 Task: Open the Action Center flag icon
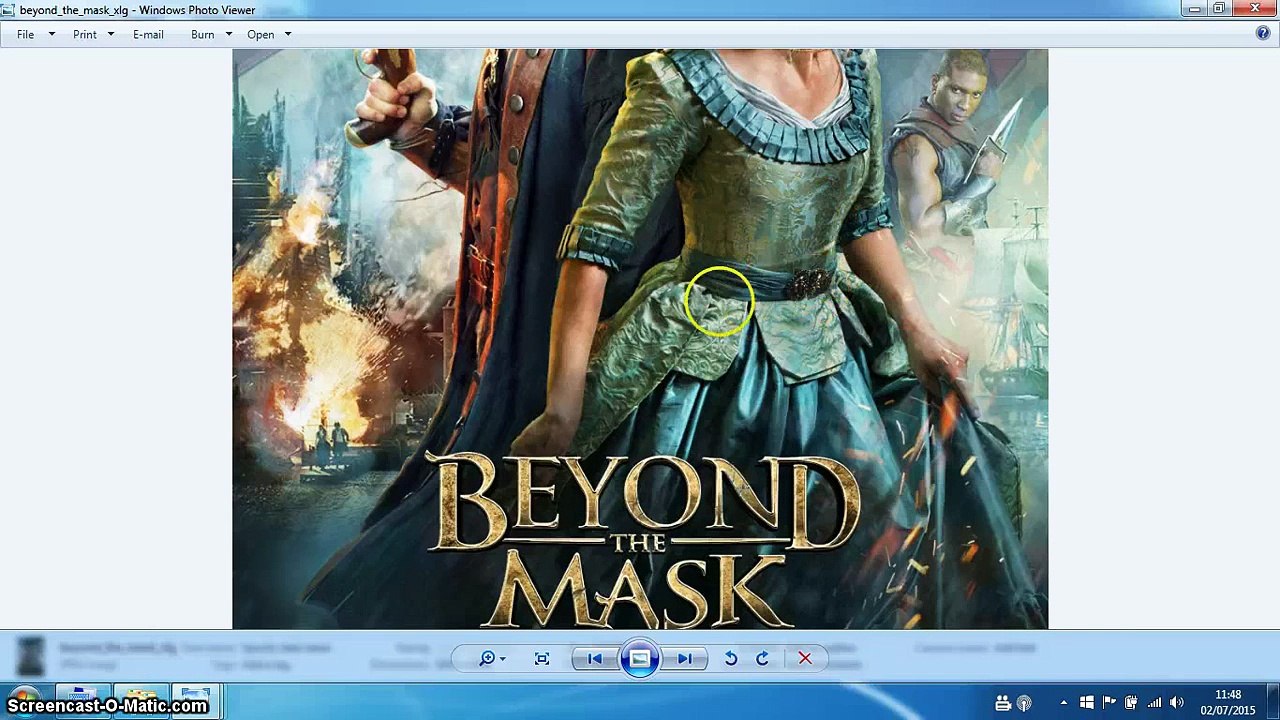coord(1109,703)
